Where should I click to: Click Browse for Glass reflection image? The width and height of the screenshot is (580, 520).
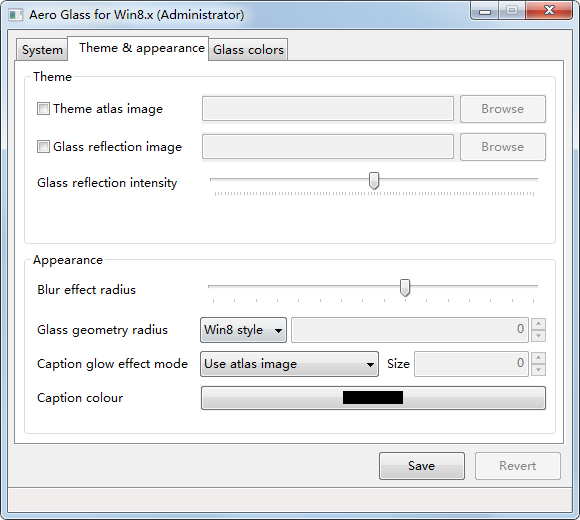[503, 147]
